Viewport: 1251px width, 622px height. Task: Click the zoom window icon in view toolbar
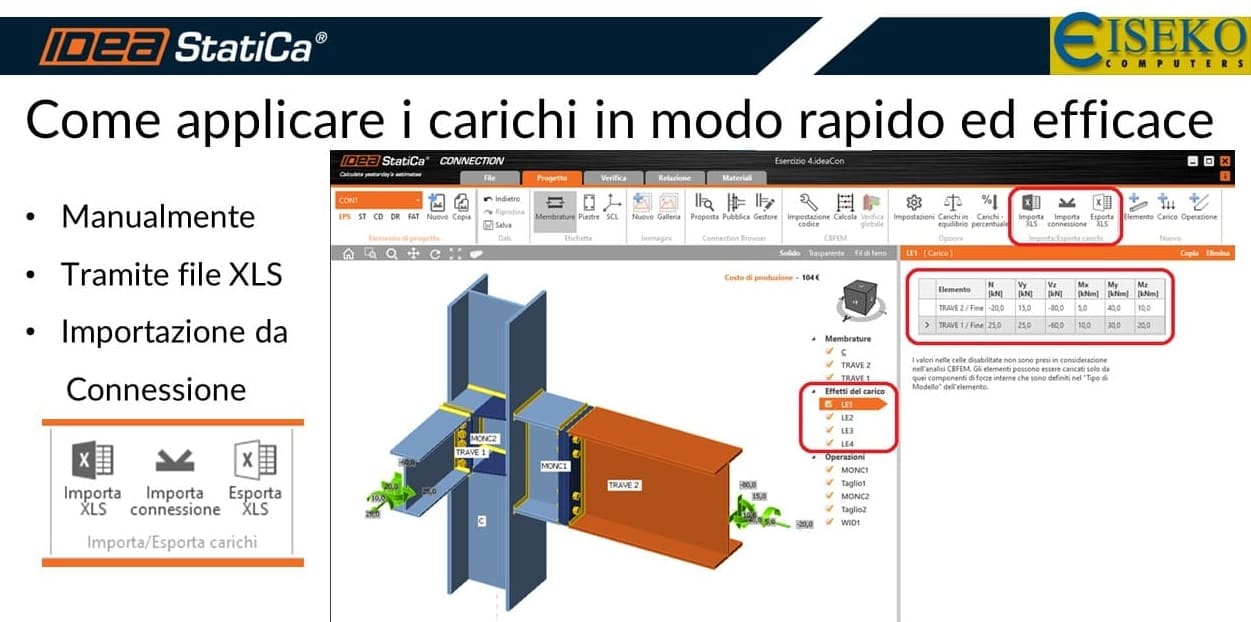370,254
